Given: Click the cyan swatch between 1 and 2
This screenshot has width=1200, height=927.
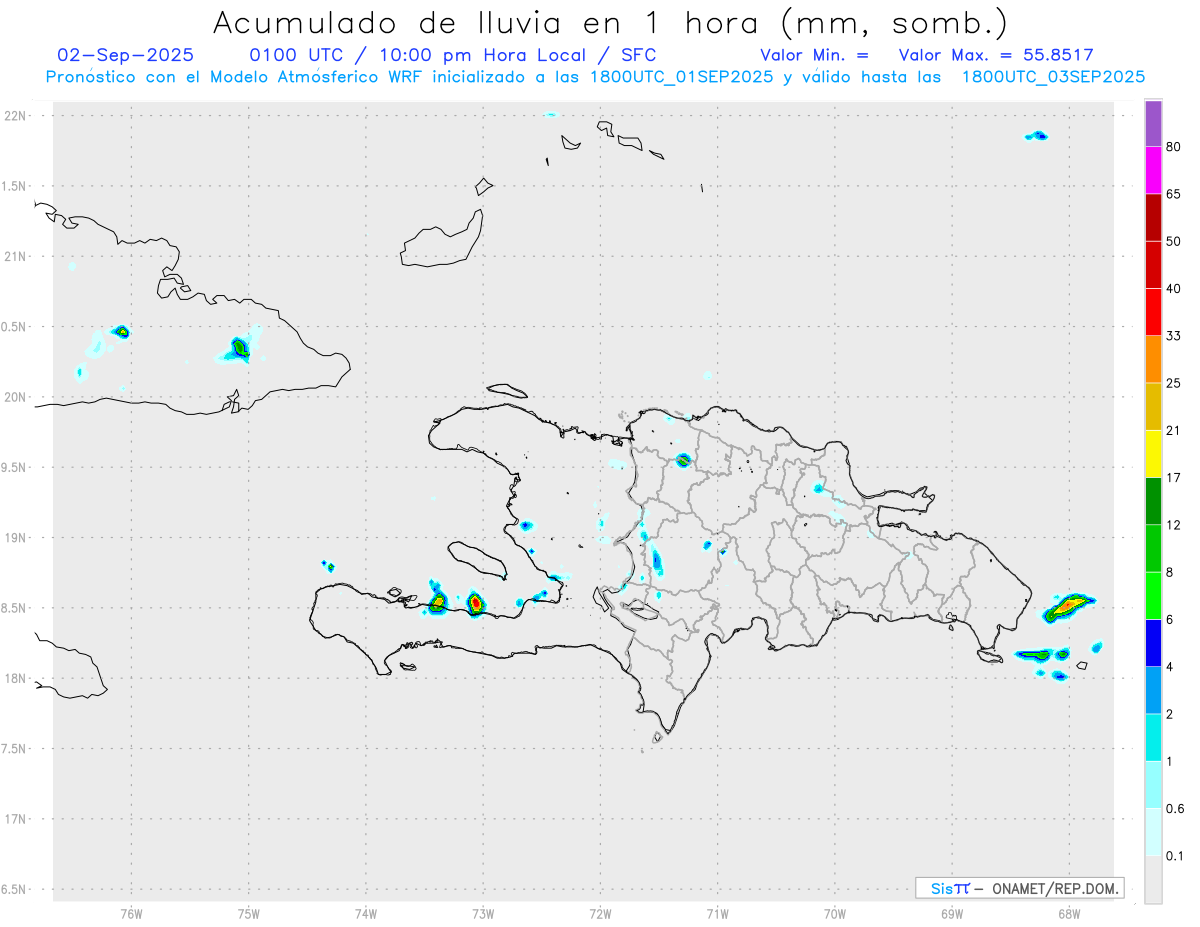Looking at the screenshot, I should [x=1153, y=737].
